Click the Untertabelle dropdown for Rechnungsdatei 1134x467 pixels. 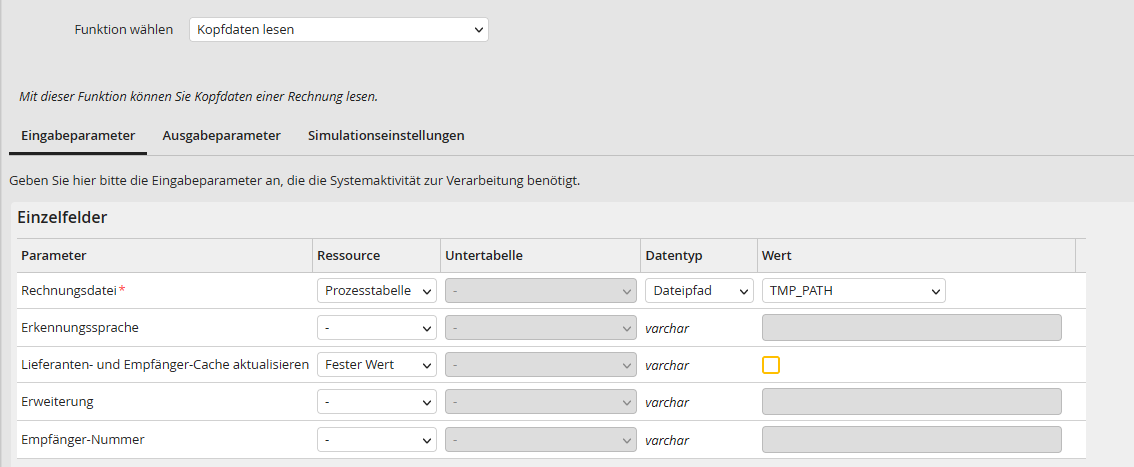(540, 291)
